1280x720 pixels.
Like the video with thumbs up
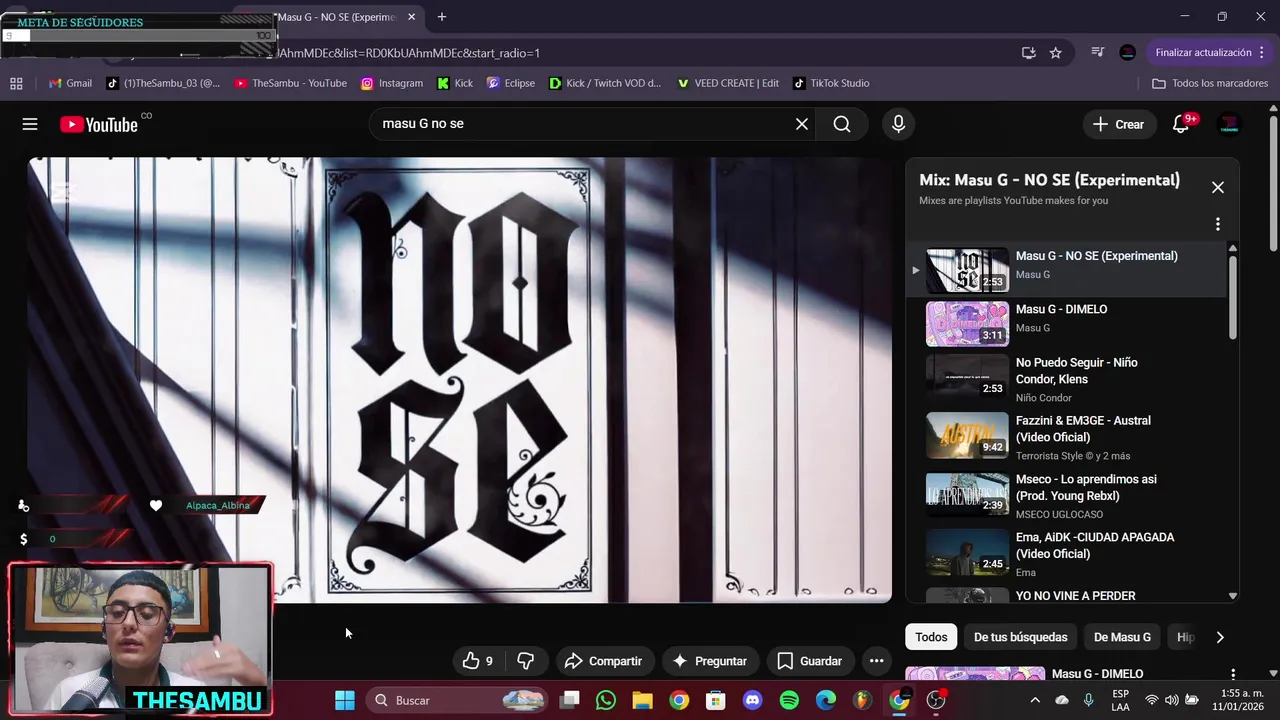(x=478, y=661)
